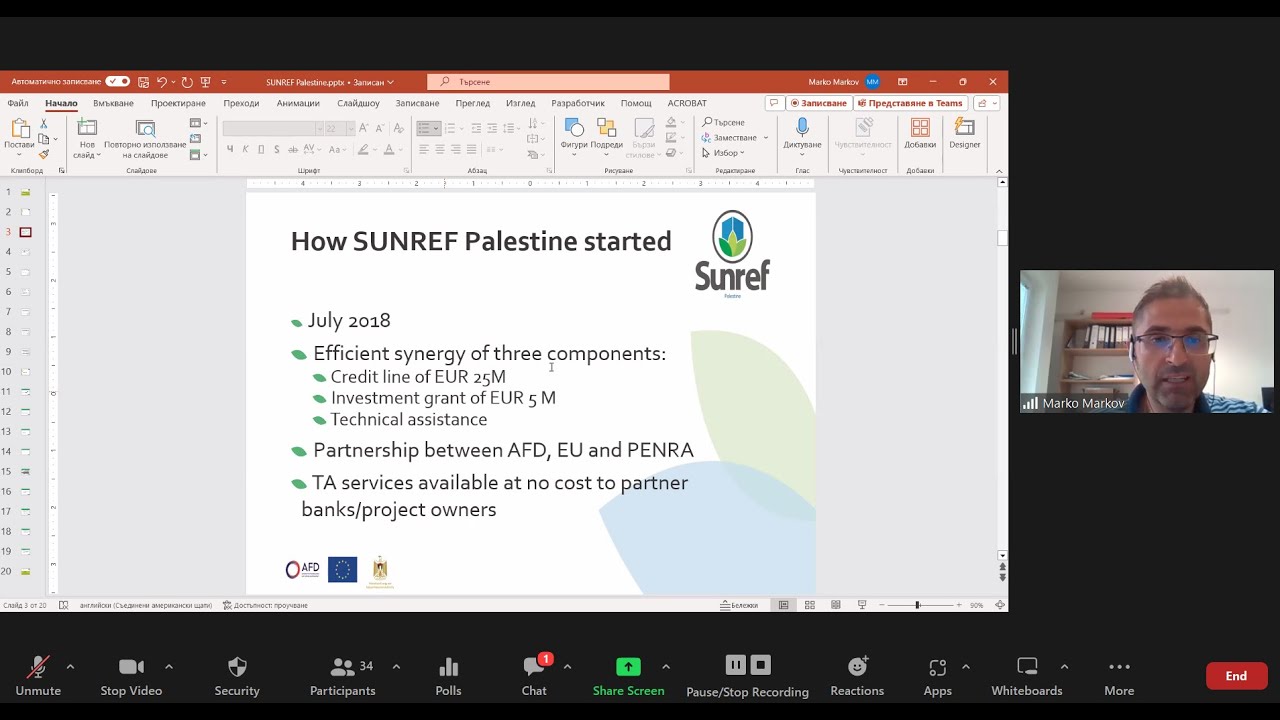Pause the Zoom recording
Viewport: 1280px width, 720px height.
point(735,665)
